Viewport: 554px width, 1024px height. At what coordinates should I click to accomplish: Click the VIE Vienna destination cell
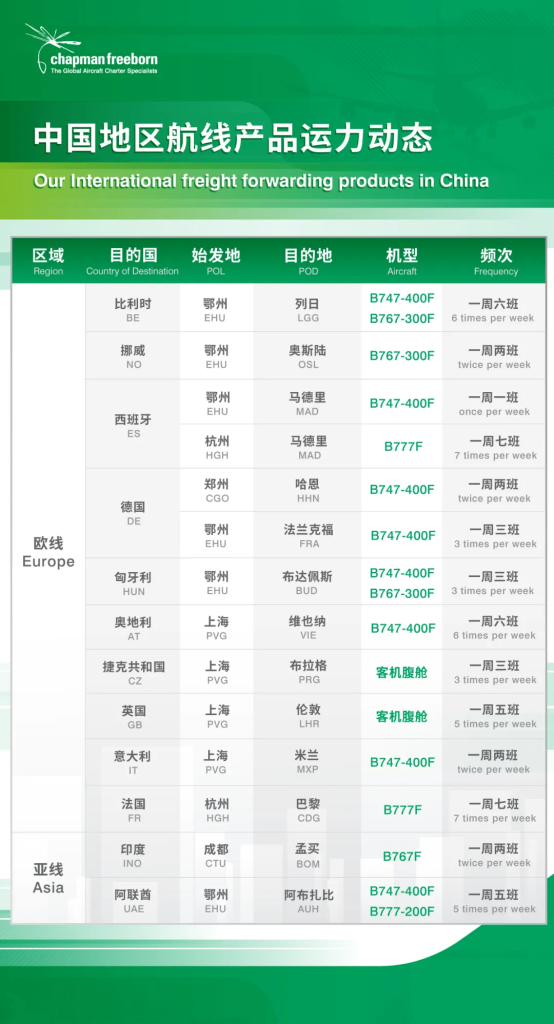pyautogui.click(x=308, y=628)
